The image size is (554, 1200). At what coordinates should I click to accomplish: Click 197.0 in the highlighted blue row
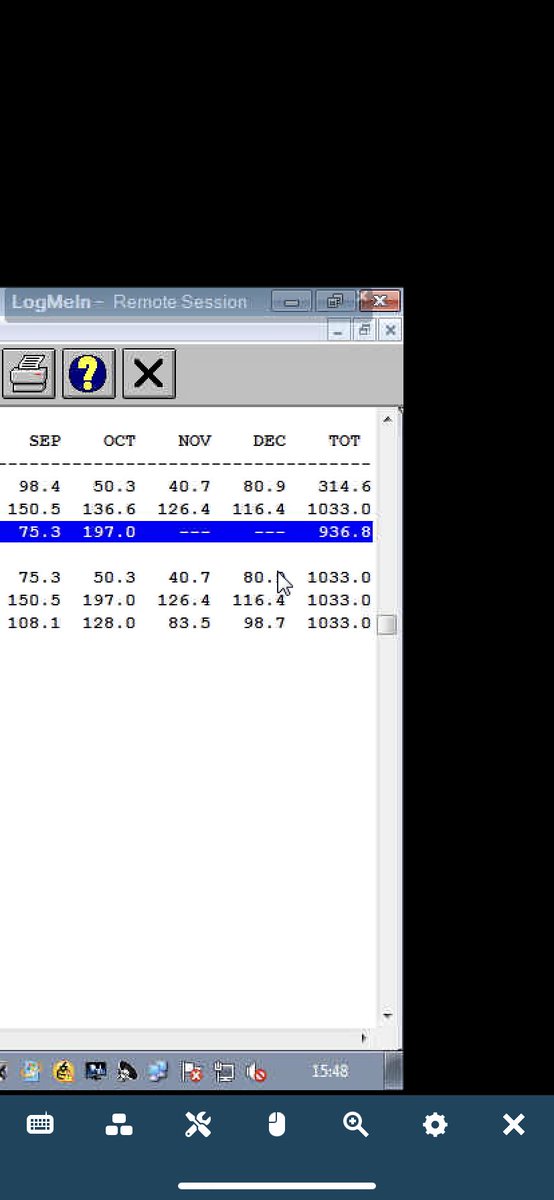coord(109,532)
